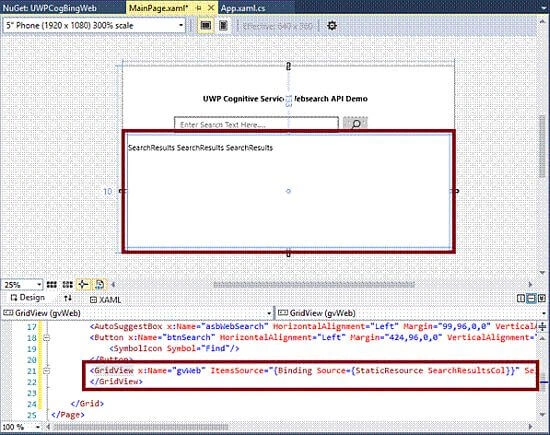Select the MainPage.xaml tab
This screenshot has width=550, height=435.
(x=158, y=8)
